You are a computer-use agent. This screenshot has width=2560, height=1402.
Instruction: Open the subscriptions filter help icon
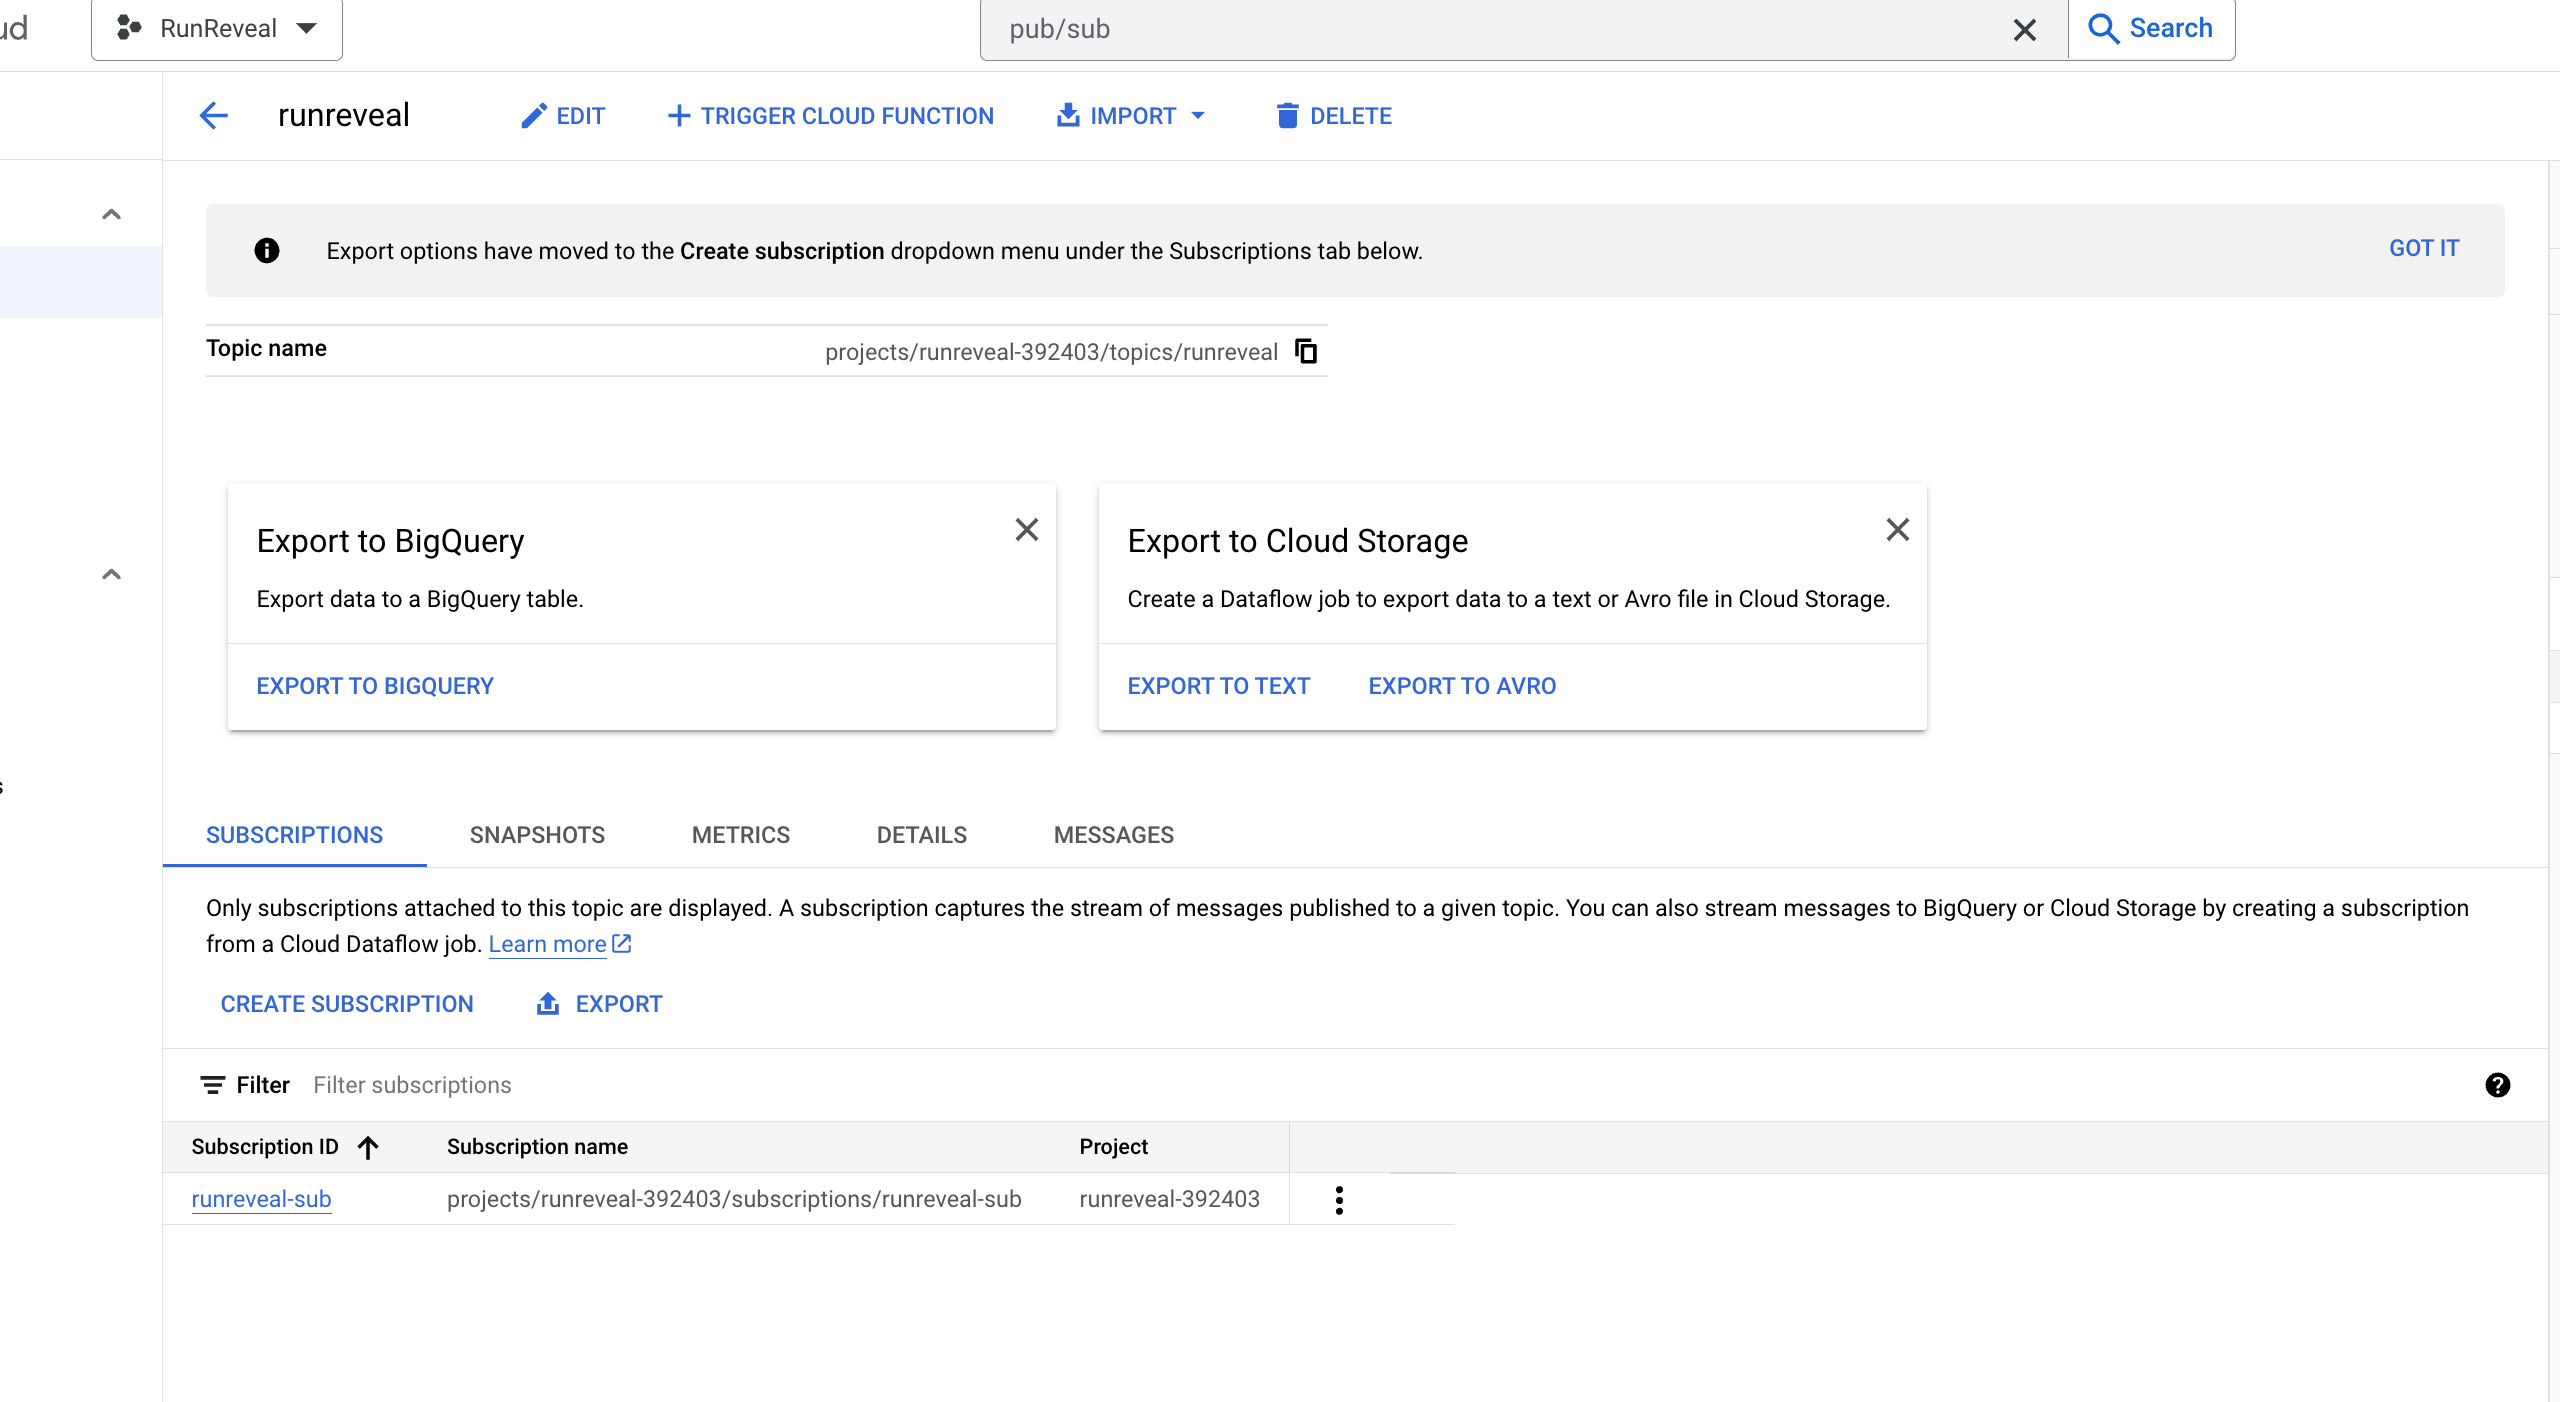(x=2497, y=1085)
